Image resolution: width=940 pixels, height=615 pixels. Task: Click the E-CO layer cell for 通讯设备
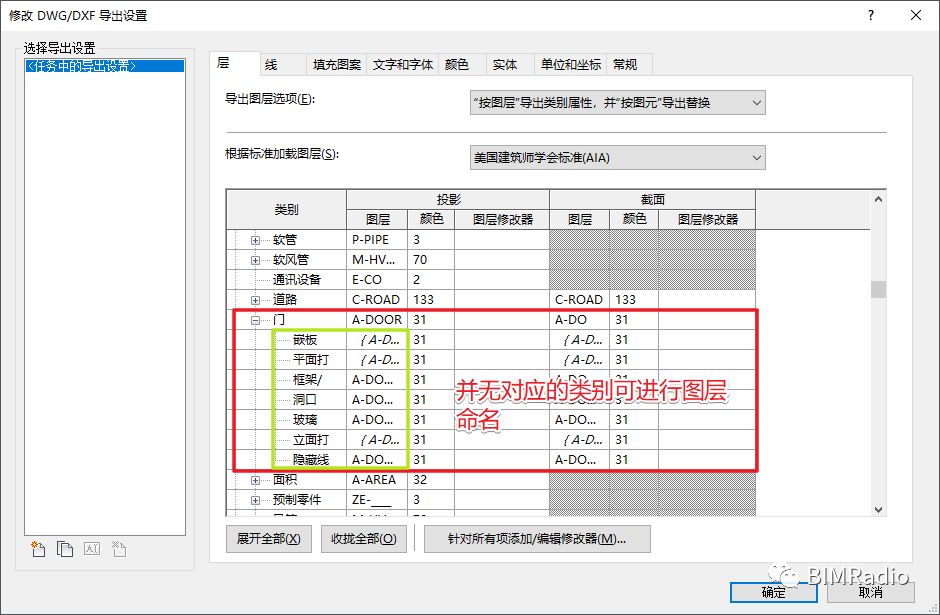tap(377, 280)
